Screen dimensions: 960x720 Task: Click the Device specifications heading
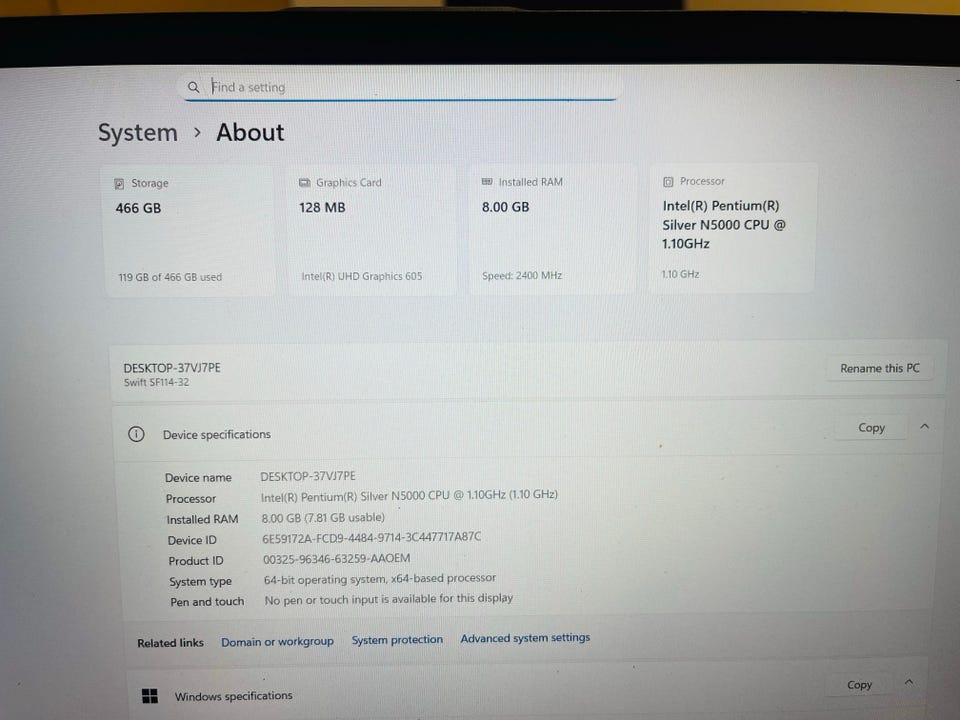pyautogui.click(x=217, y=435)
